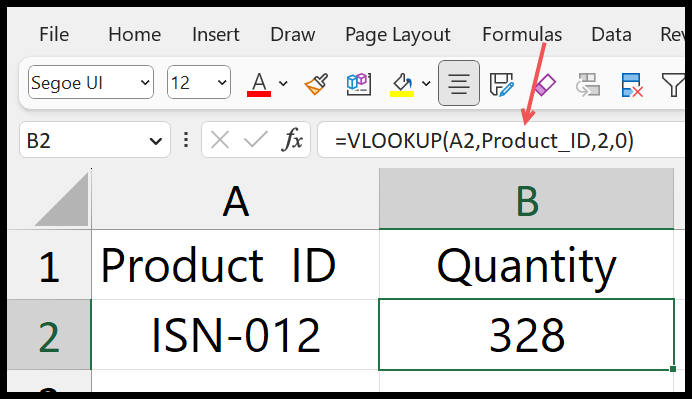This screenshot has height=399, width=692.
Task: Apply yellow fill color bucket
Action: pyautogui.click(x=402, y=84)
